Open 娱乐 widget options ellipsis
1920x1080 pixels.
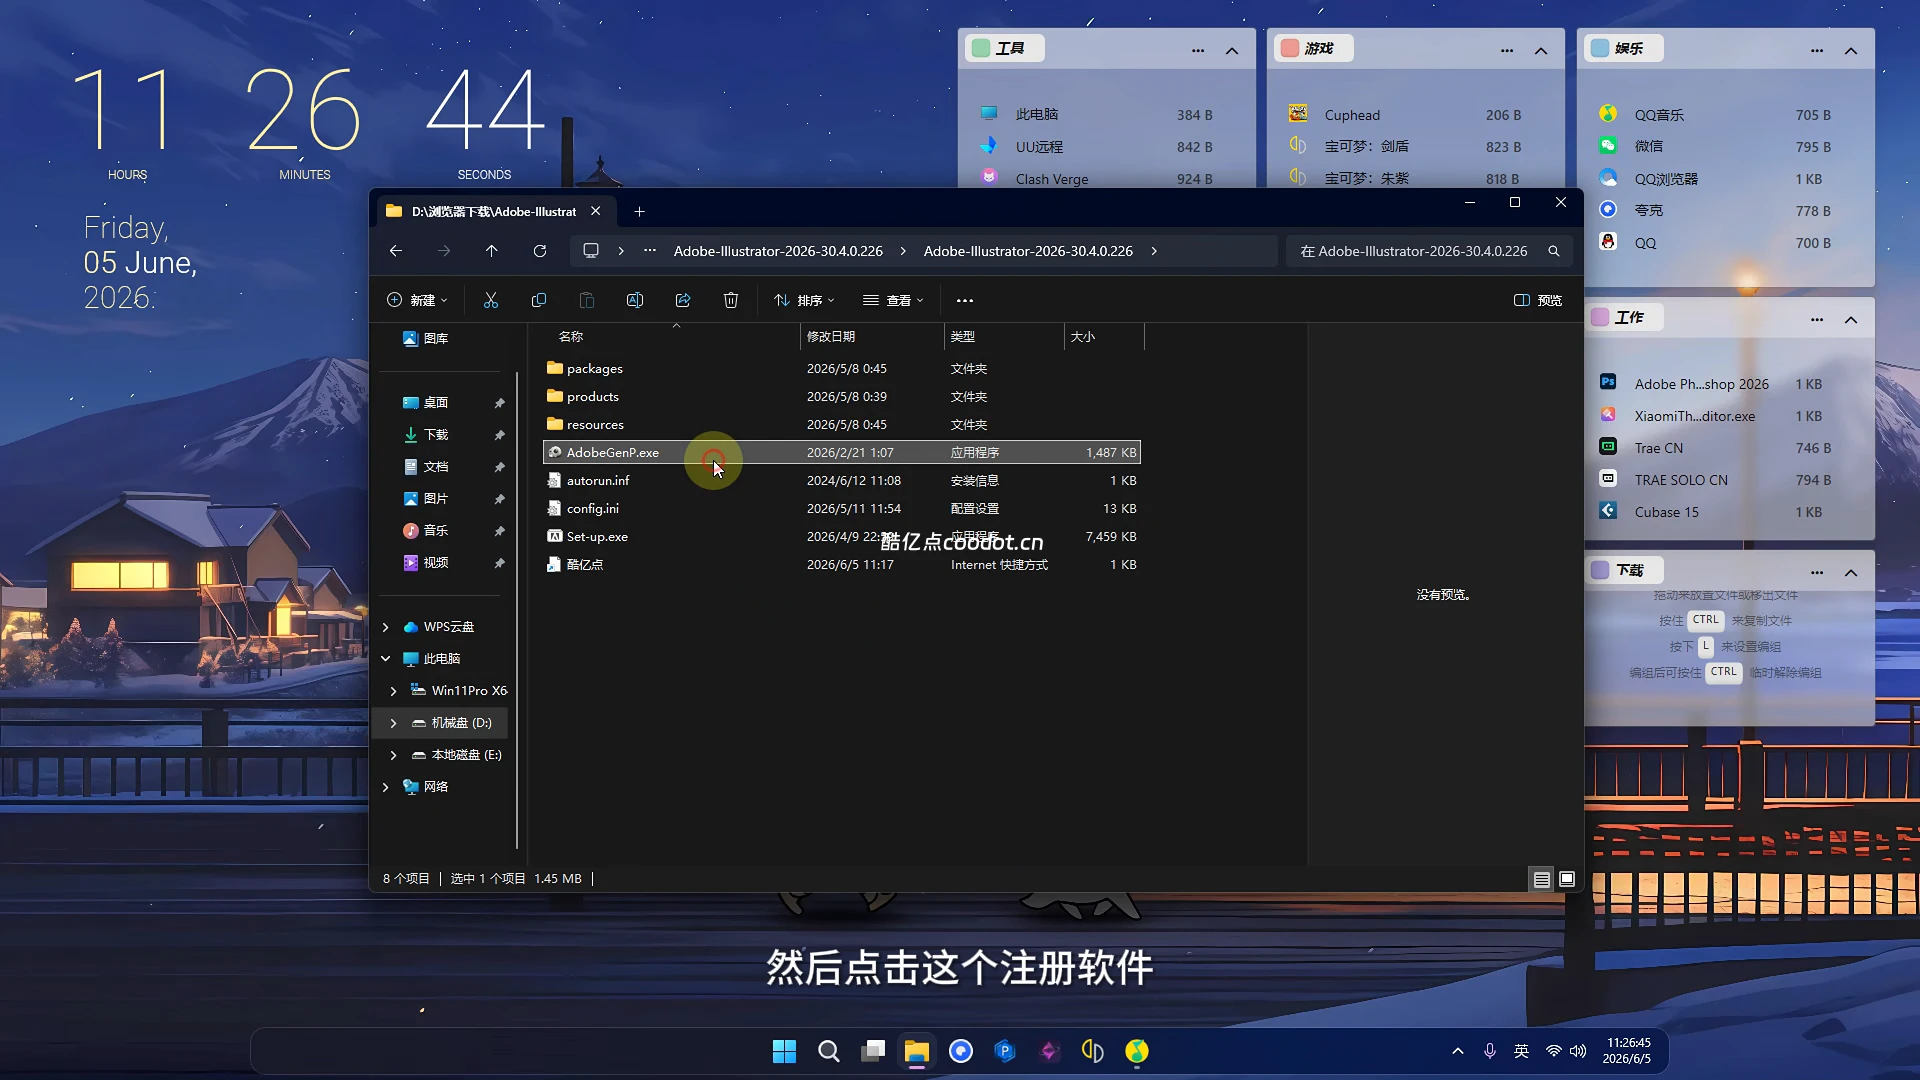pyautogui.click(x=1817, y=50)
